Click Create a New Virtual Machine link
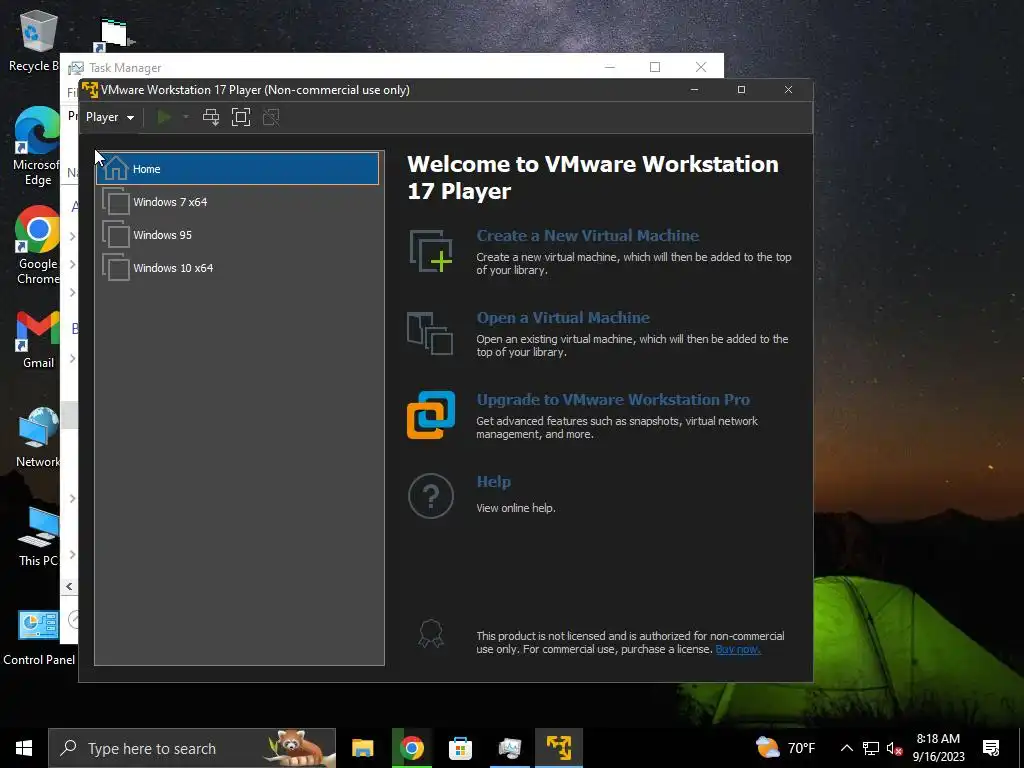The image size is (1024, 768). click(x=588, y=236)
